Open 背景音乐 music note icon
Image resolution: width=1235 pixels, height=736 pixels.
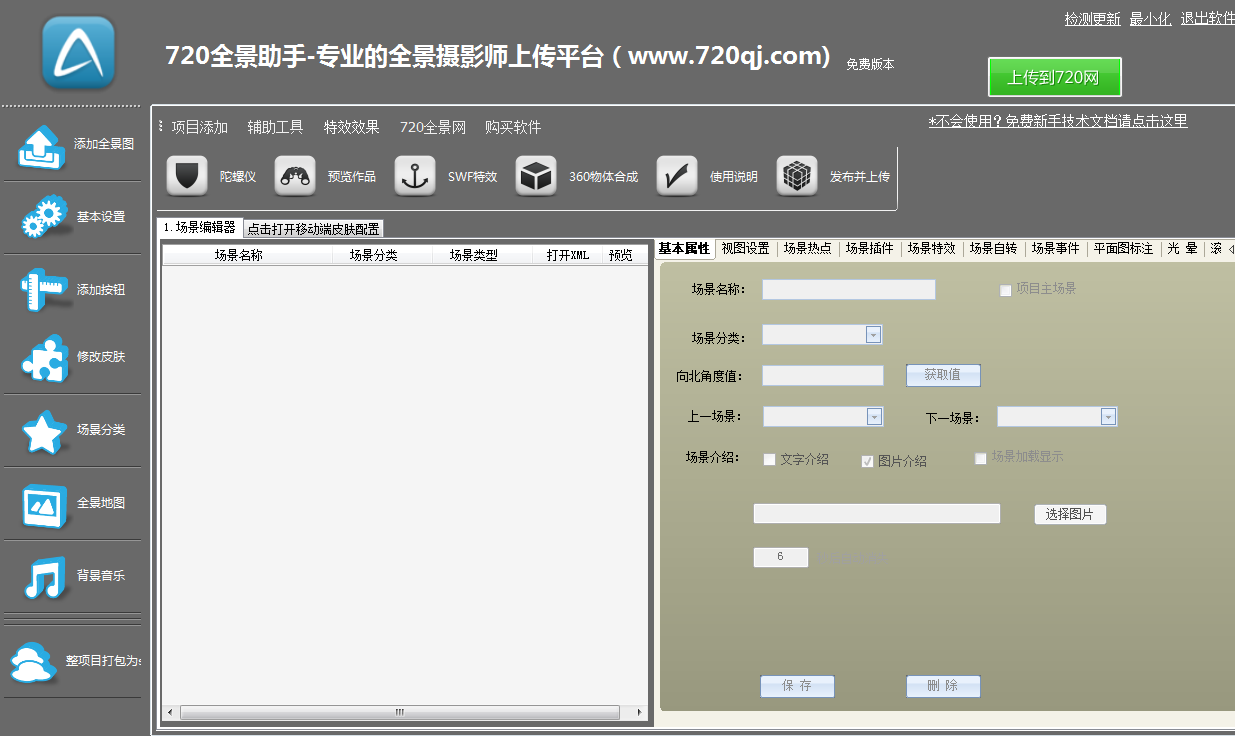coord(45,577)
